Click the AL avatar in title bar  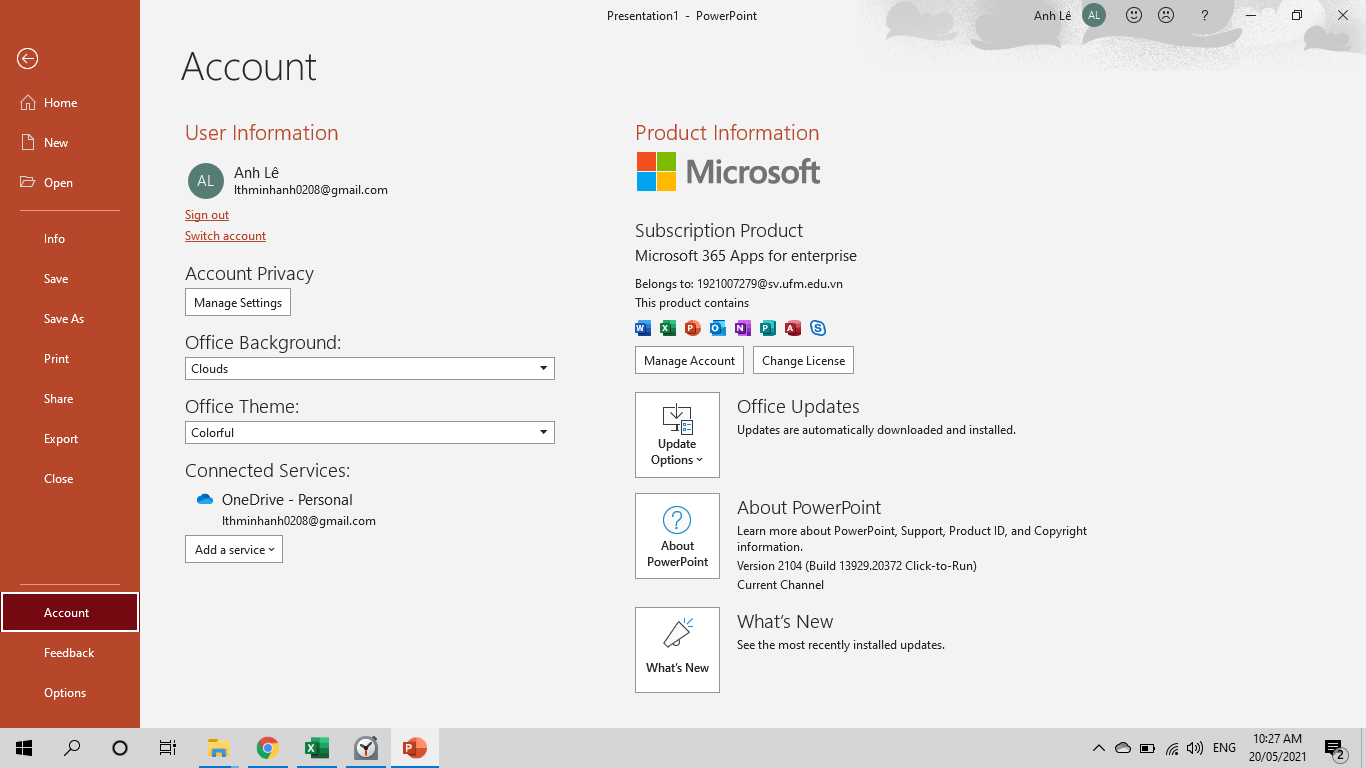pyautogui.click(x=1094, y=15)
